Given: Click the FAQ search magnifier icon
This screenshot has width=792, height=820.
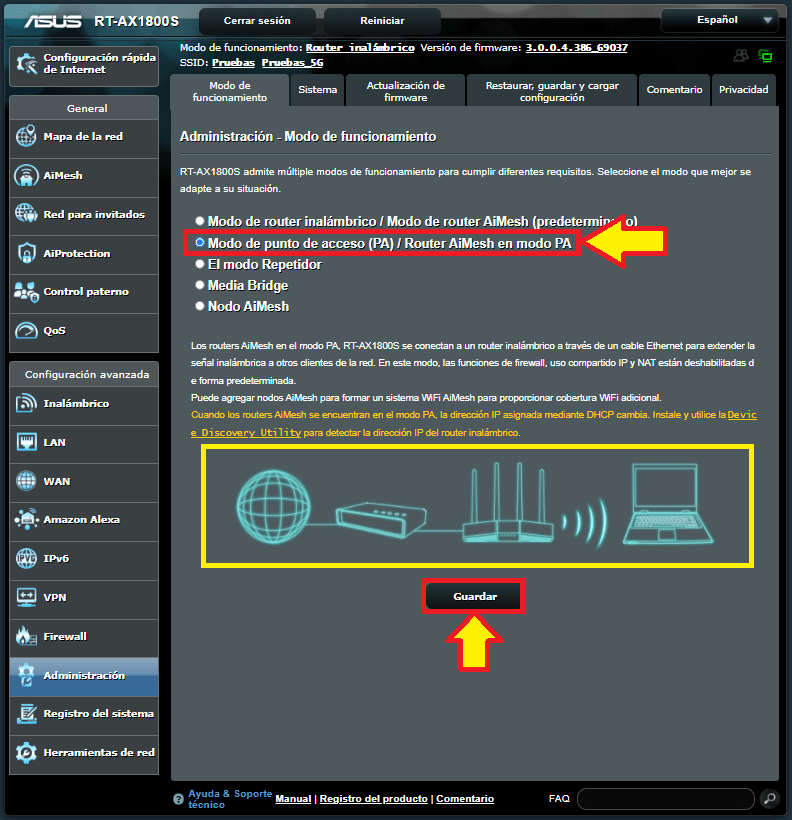Looking at the screenshot, I should tap(769, 799).
